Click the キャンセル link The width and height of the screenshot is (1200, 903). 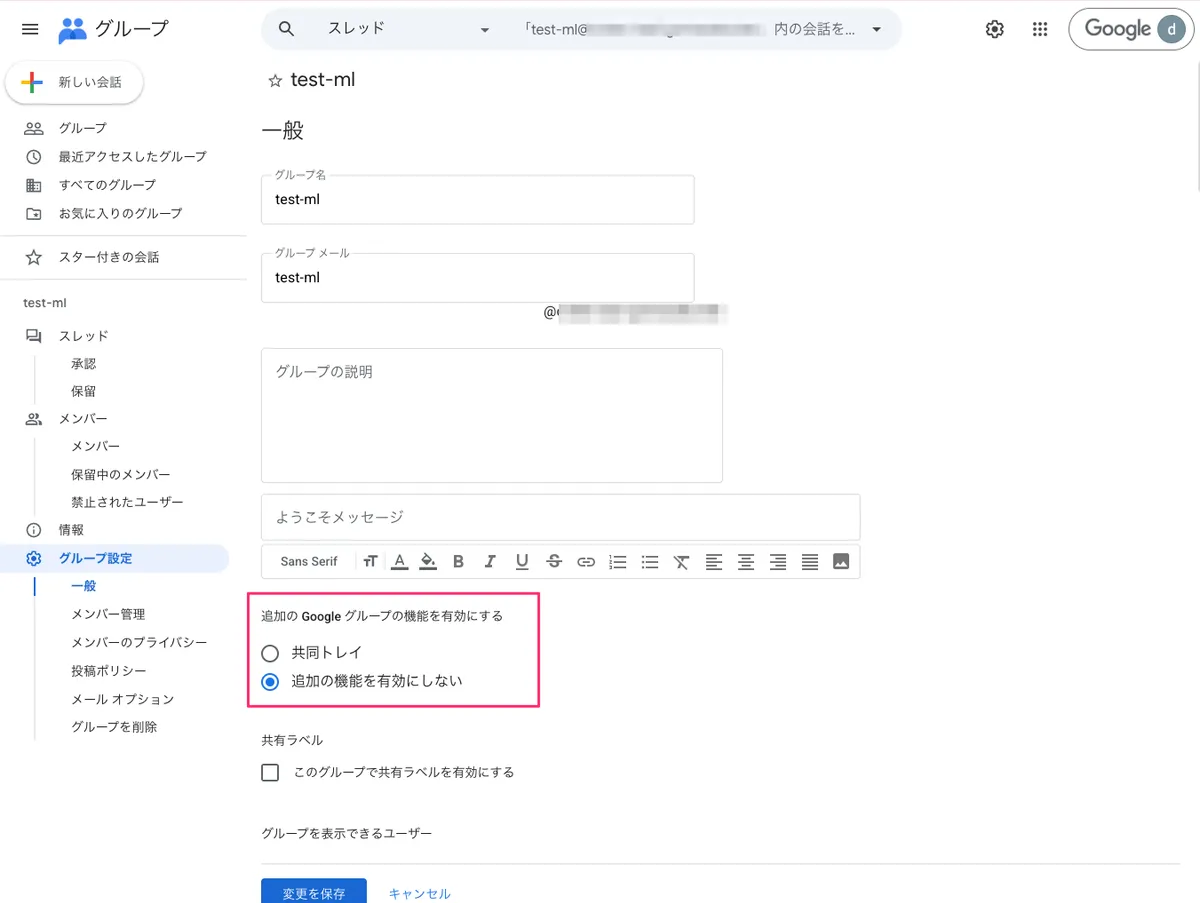pos(419,894)
